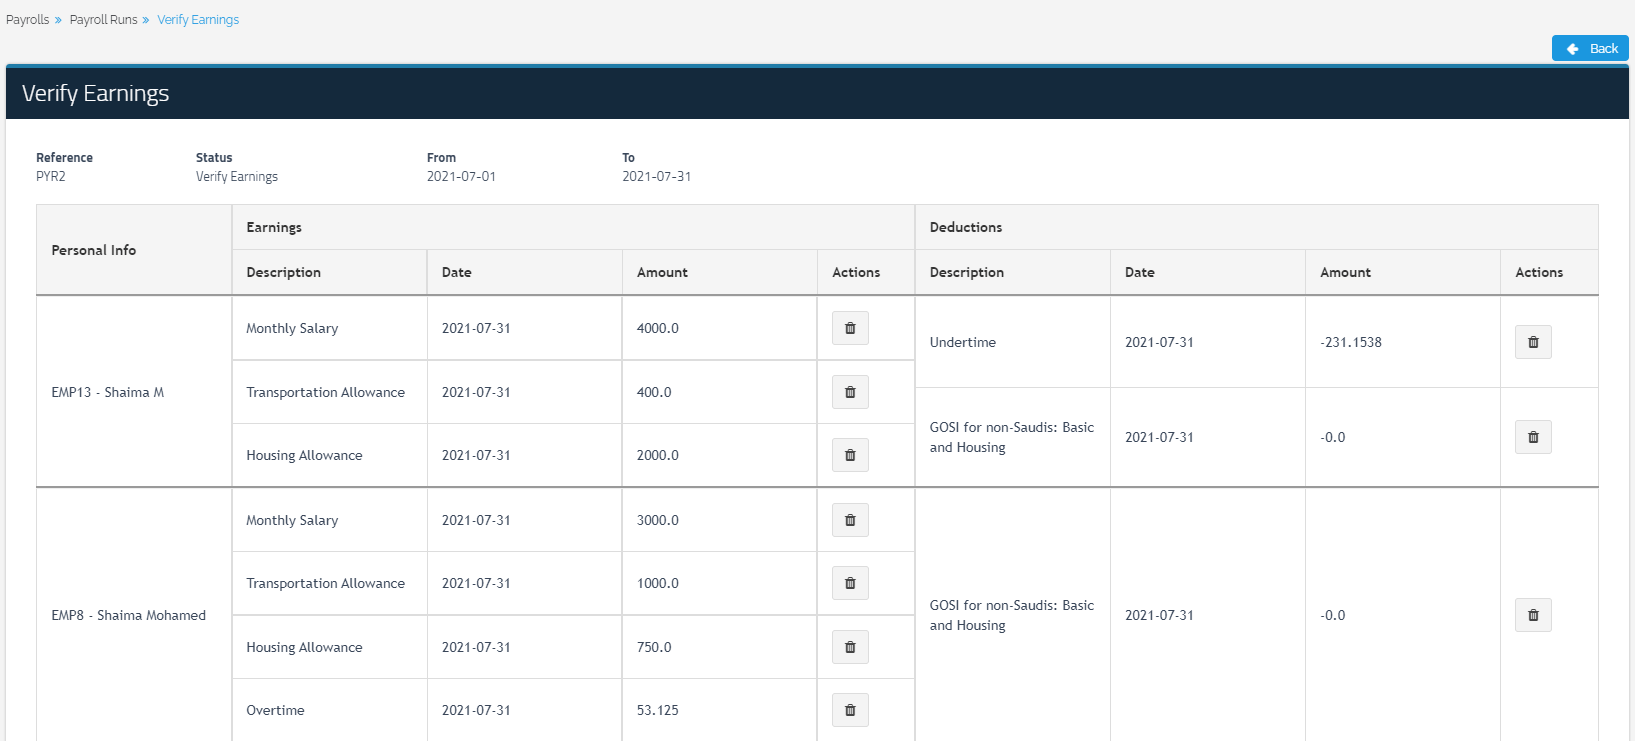This screenshot has height=741, width=1635.
Task: Click the Verify Earnings page title
Action: coord(96,93)
